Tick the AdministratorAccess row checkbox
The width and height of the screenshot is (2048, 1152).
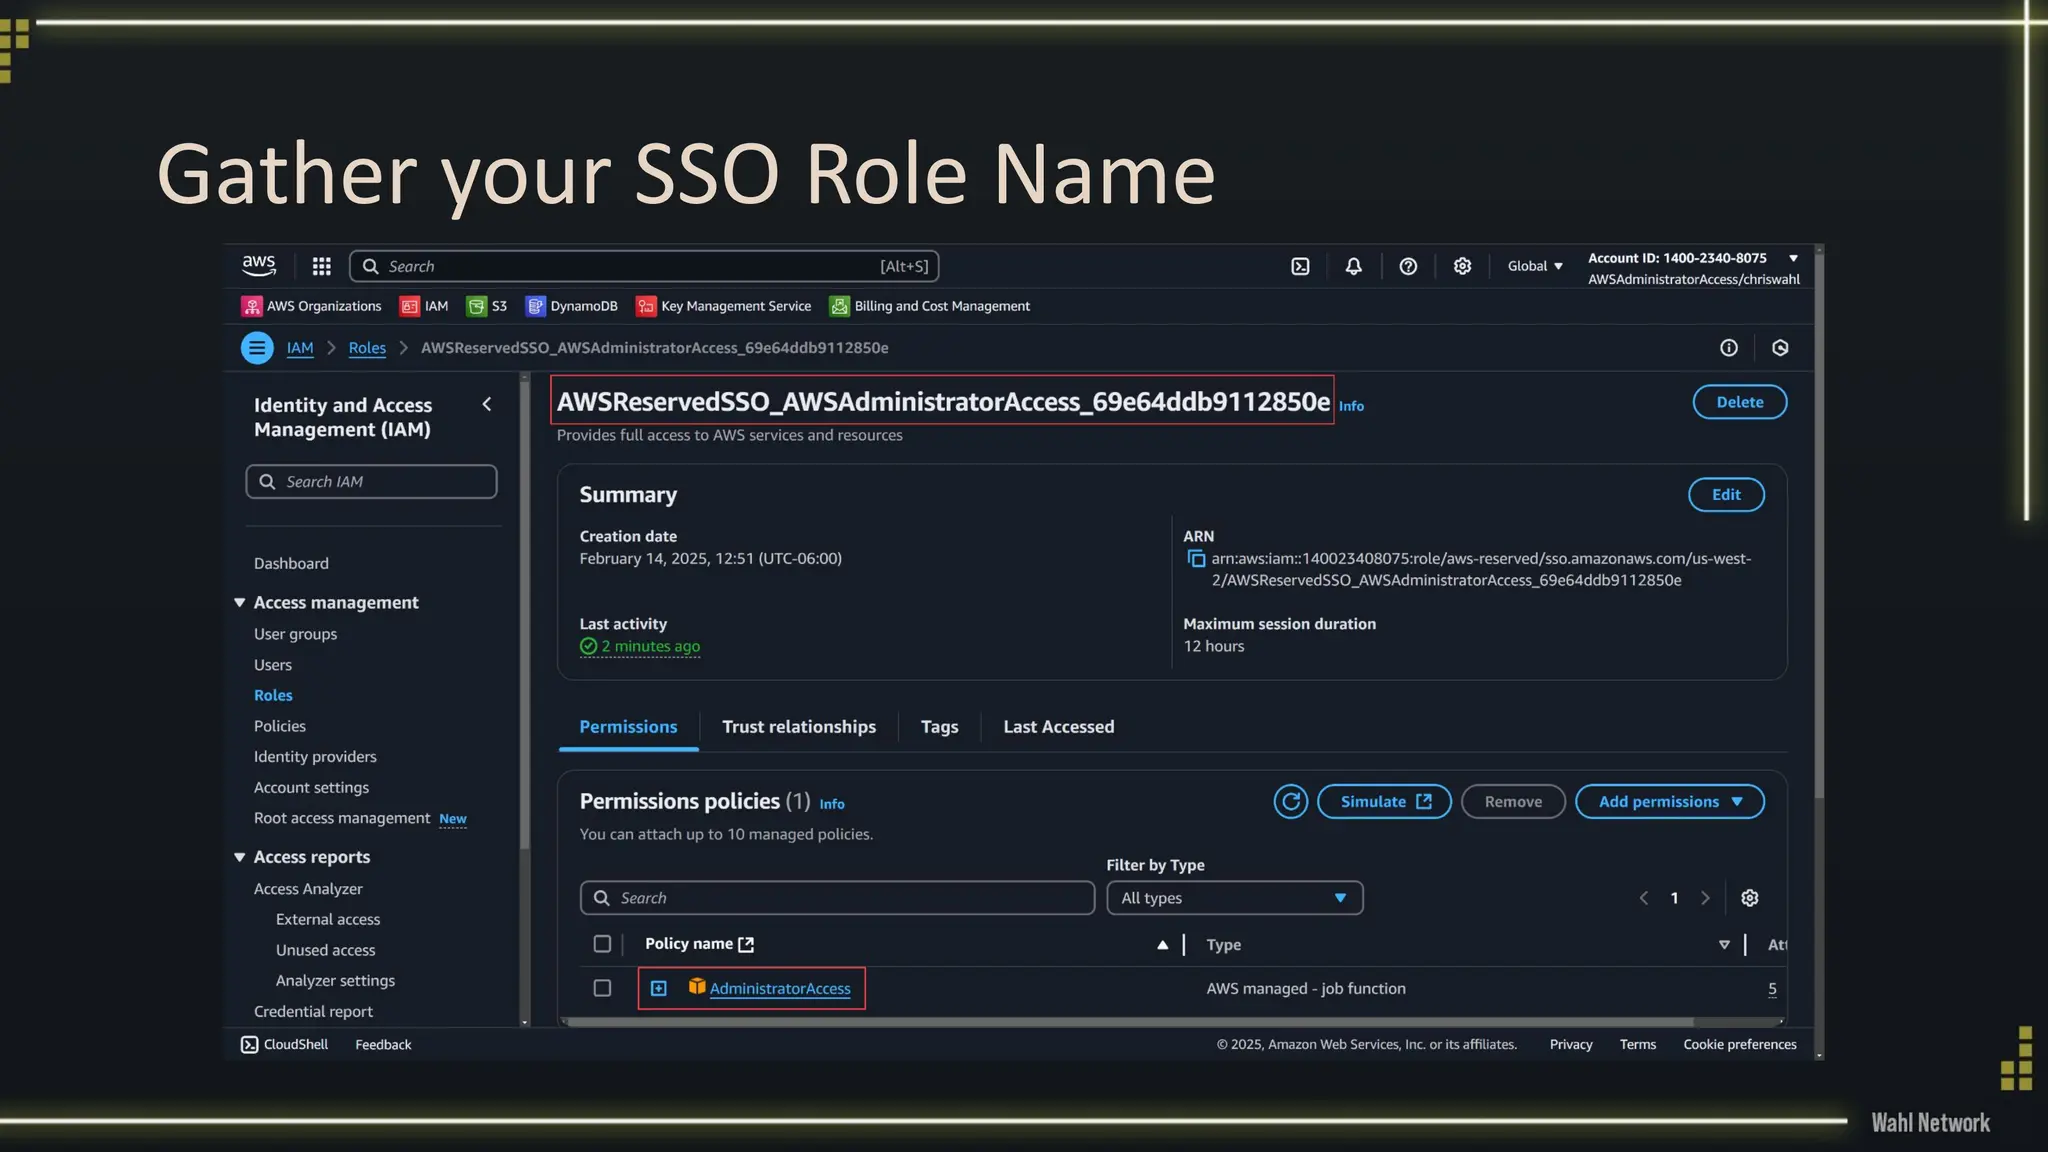[602, 988]
